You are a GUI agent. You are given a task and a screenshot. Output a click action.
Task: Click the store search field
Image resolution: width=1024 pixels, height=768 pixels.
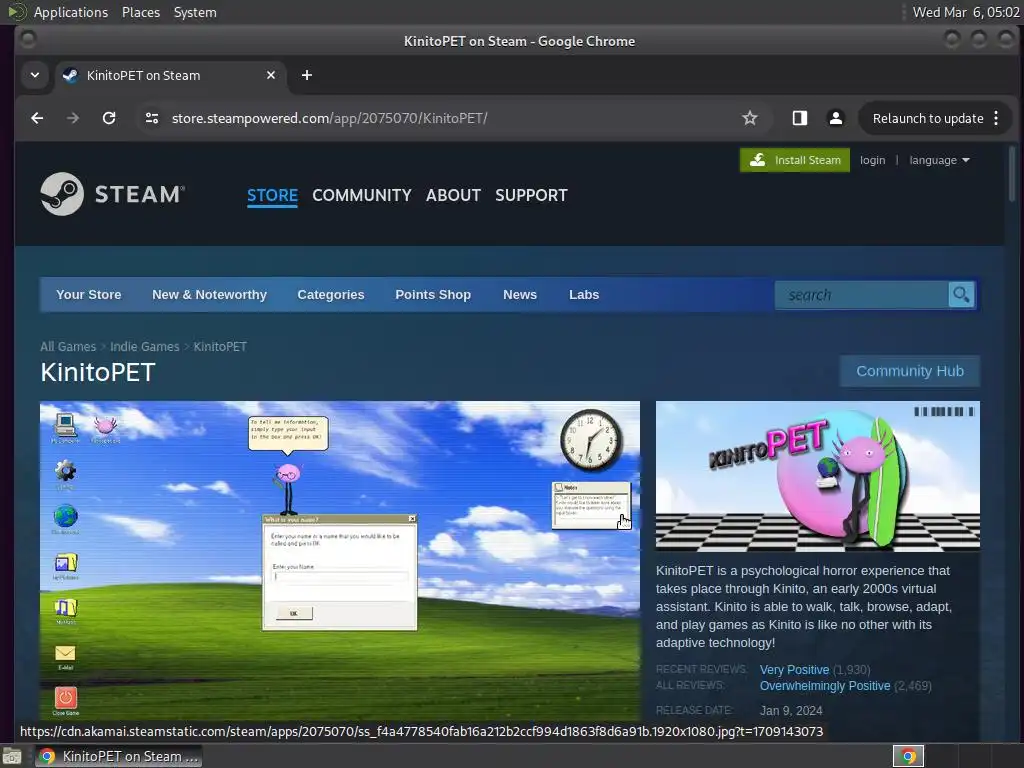(x=862, y=295)
